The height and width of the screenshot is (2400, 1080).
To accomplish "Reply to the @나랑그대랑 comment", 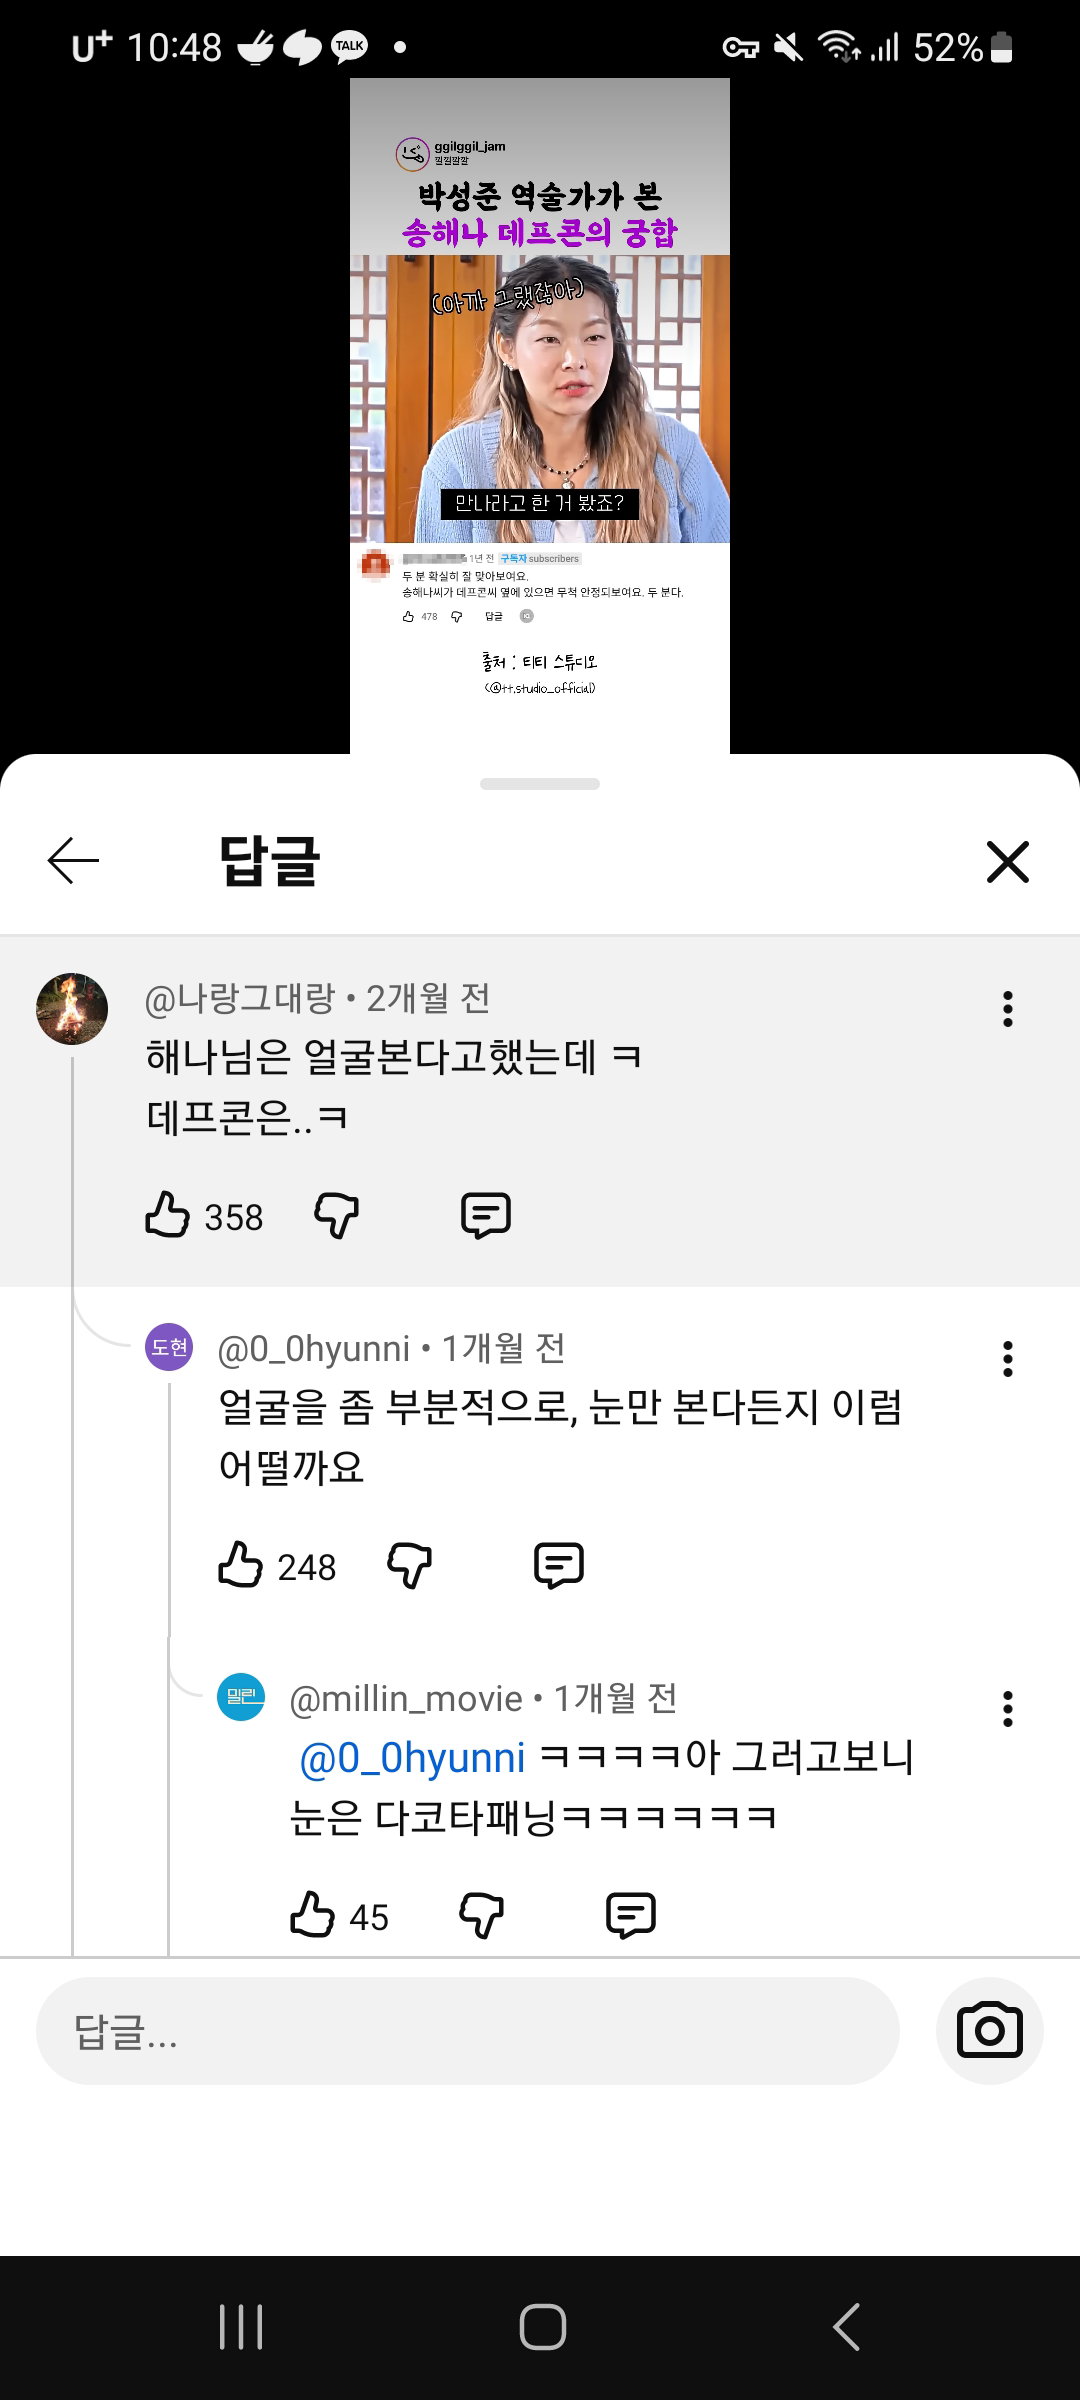I will point(486,1215).
